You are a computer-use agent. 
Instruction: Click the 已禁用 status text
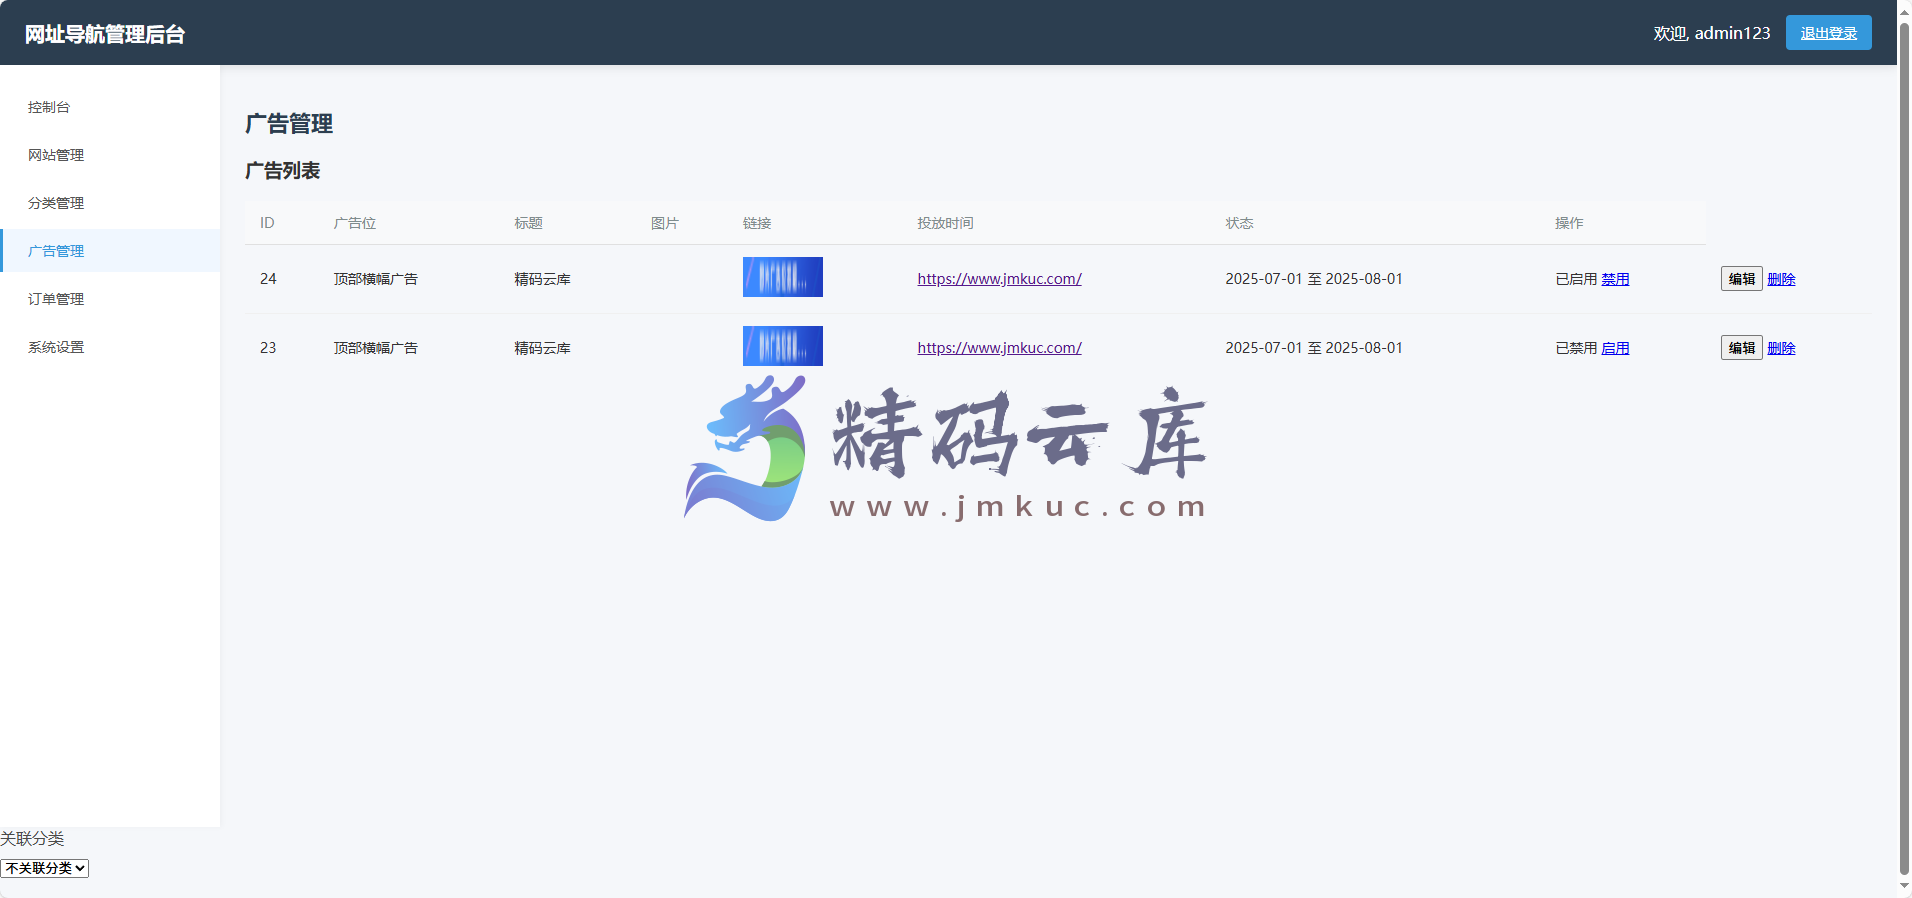pos(1576,348)
